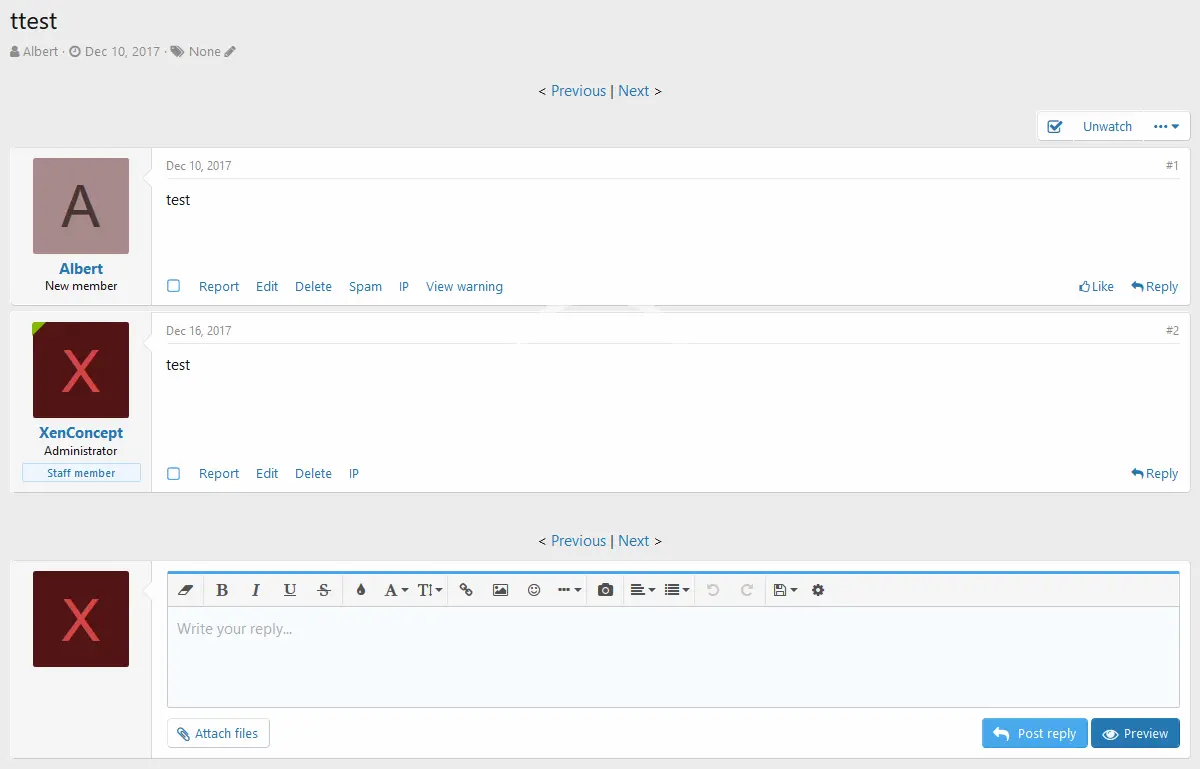Apply strikethrough formatting
This screenshot has width=1200, height=769.
(323, 590)
